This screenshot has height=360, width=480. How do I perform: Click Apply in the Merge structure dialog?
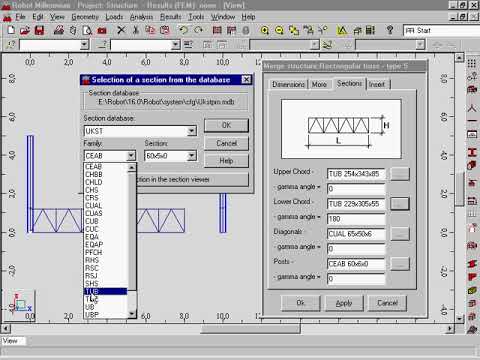tap(344, 303)
